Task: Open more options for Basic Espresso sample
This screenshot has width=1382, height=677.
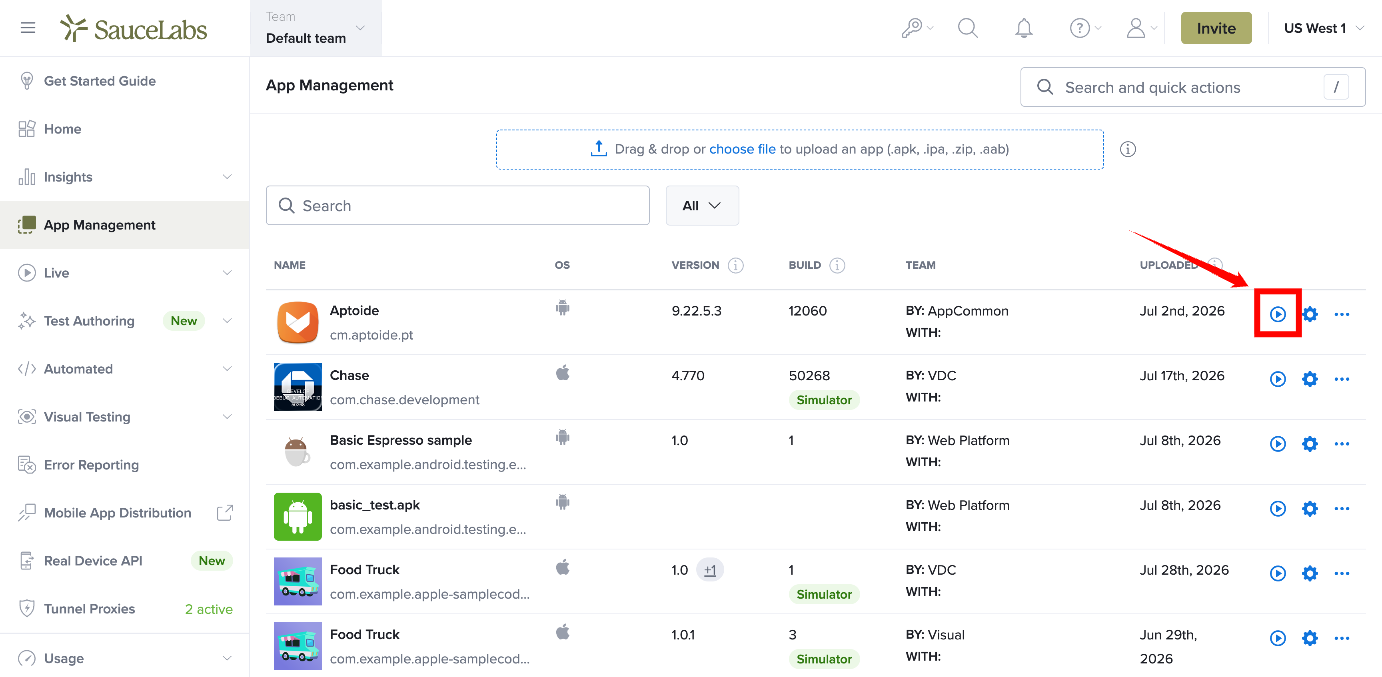Action: [x=1342, y=444]
